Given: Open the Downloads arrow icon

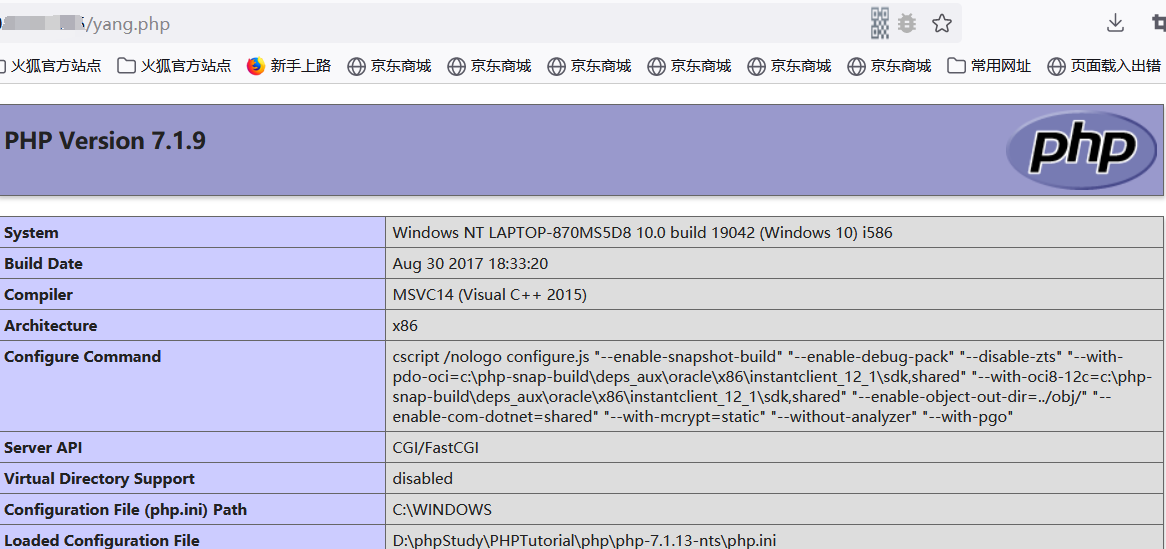Looking at the screenshot, I should click(x=1115, y=24).
